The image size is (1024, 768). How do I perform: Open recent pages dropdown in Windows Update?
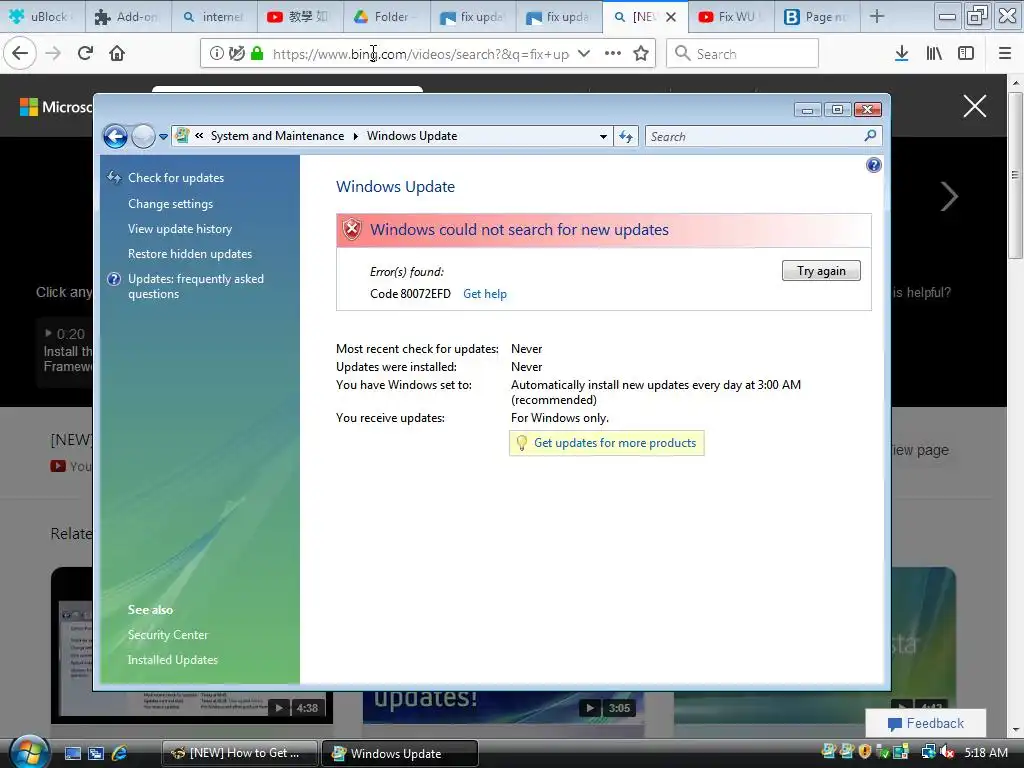coord(163,136)
